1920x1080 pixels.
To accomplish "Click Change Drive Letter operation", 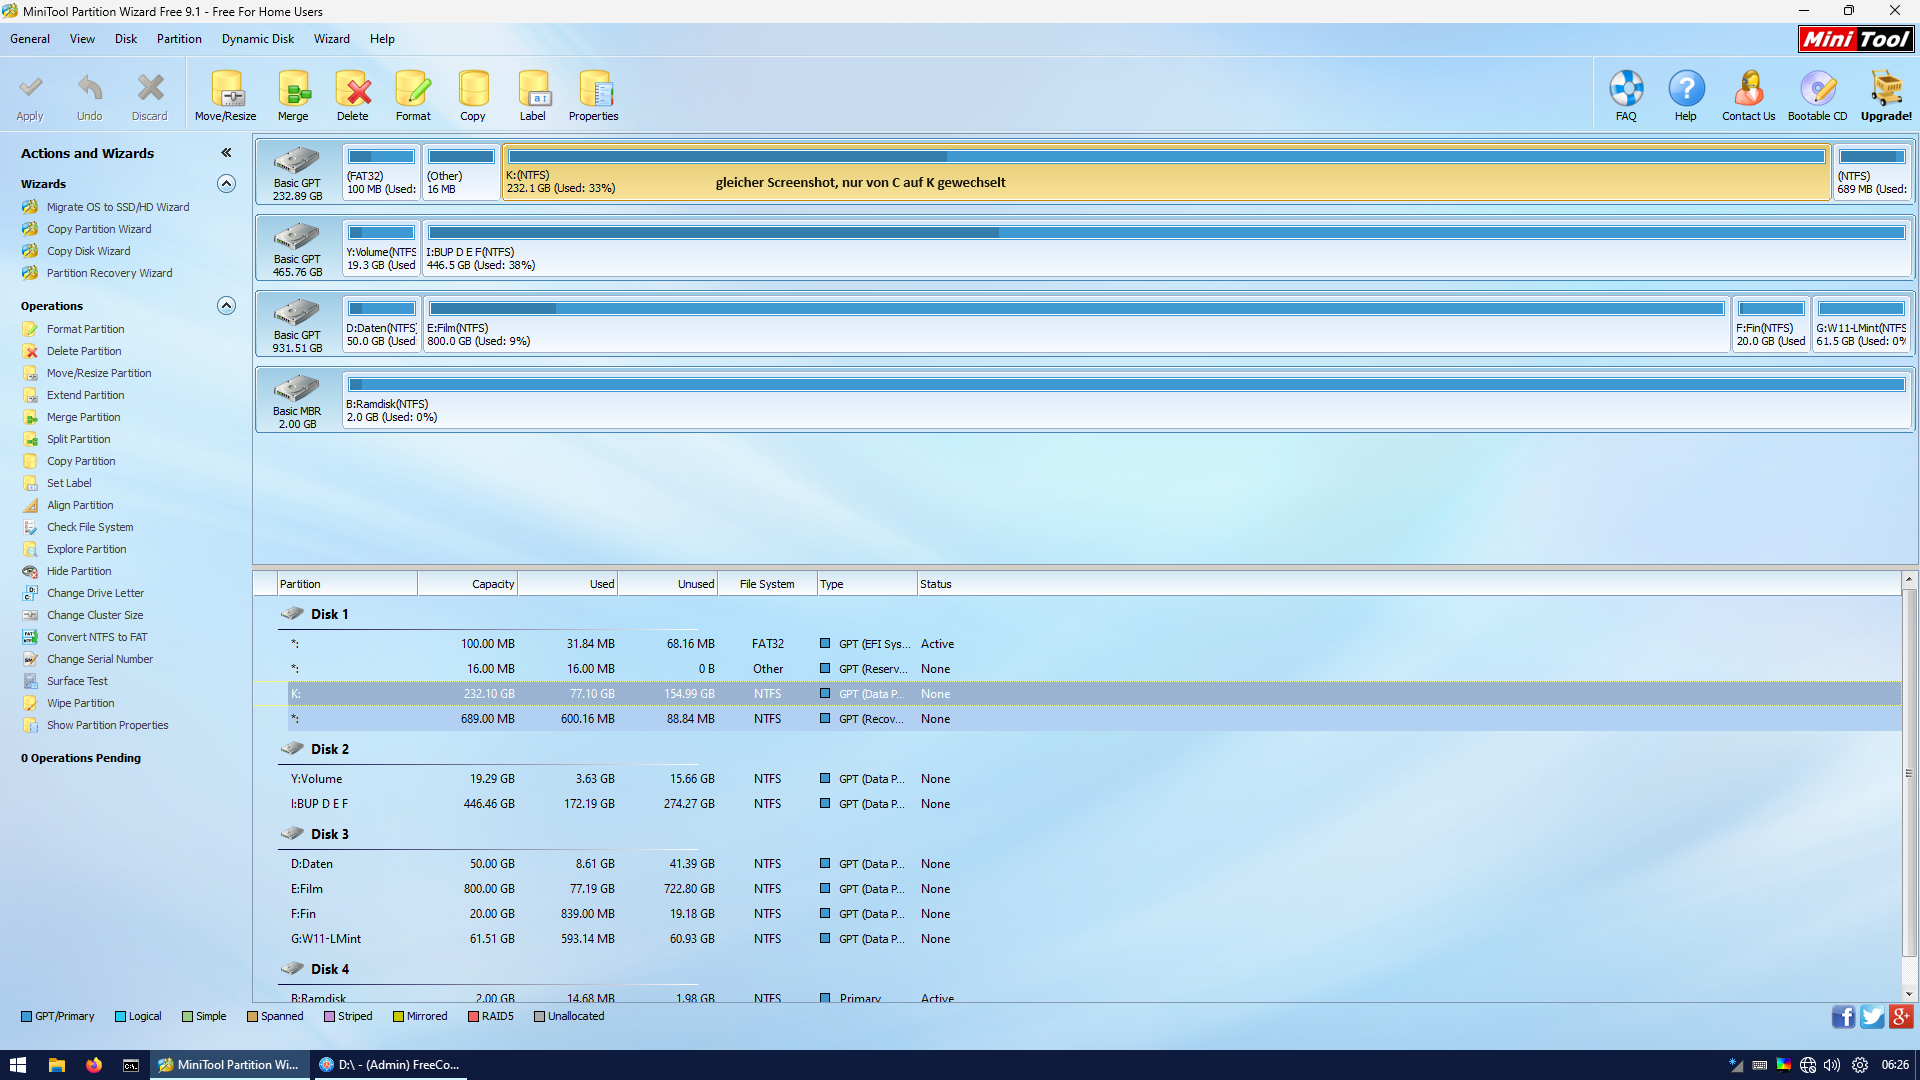I will click(x=95, y=593).
